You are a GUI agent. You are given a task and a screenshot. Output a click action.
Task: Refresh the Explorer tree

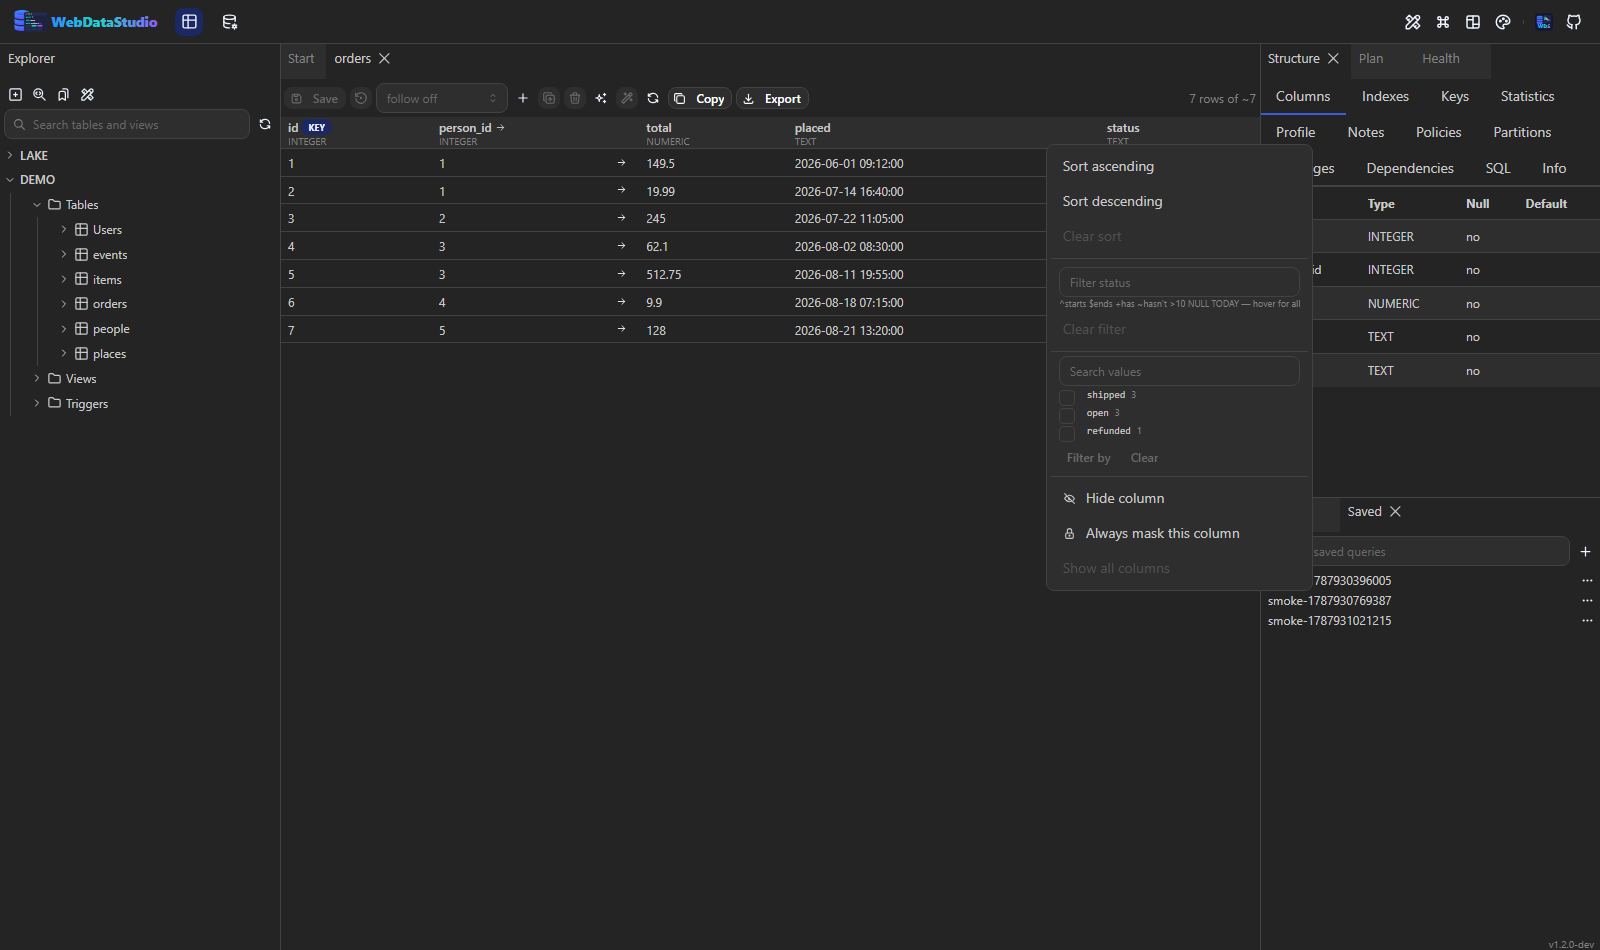coord(265,124)
